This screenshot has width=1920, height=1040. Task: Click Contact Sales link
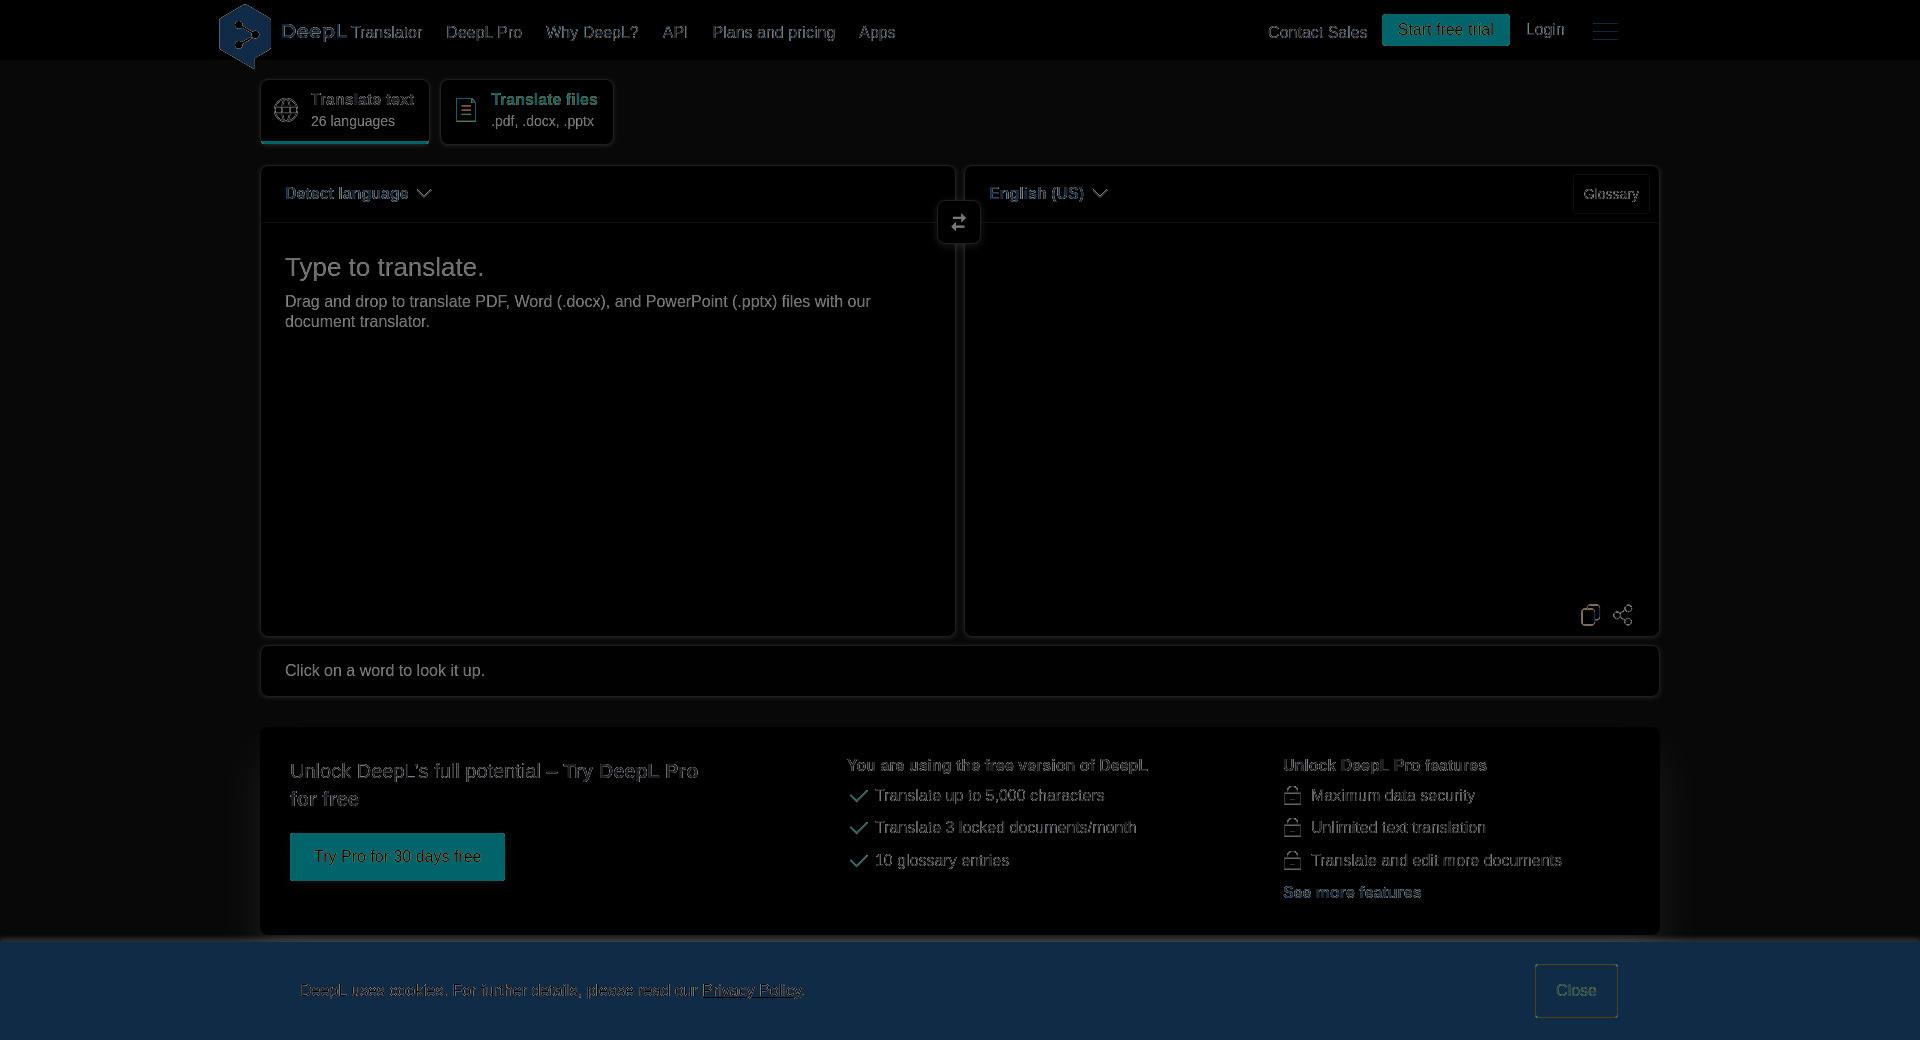[1317, 32]
